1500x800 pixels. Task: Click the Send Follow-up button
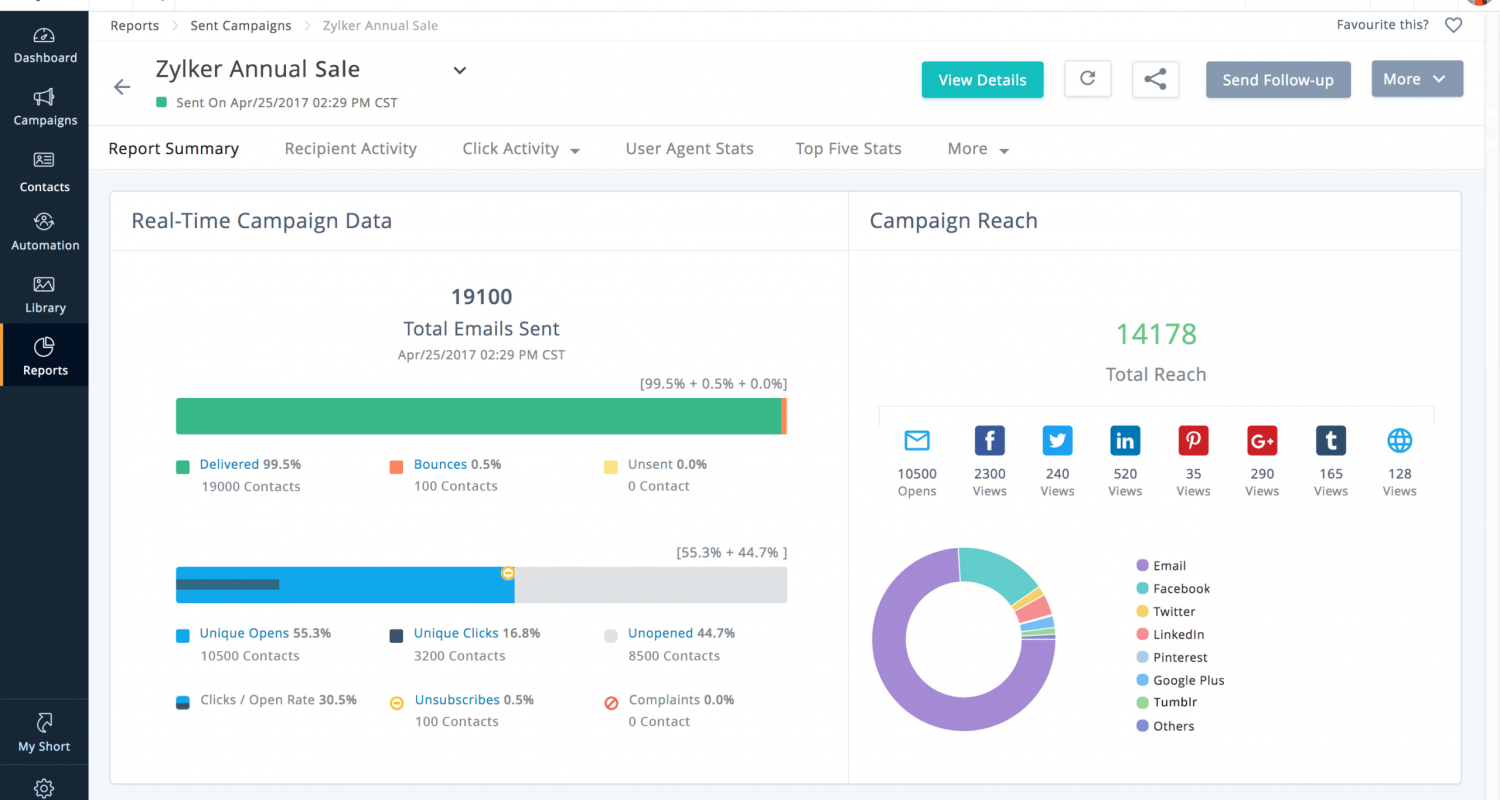1278,80
